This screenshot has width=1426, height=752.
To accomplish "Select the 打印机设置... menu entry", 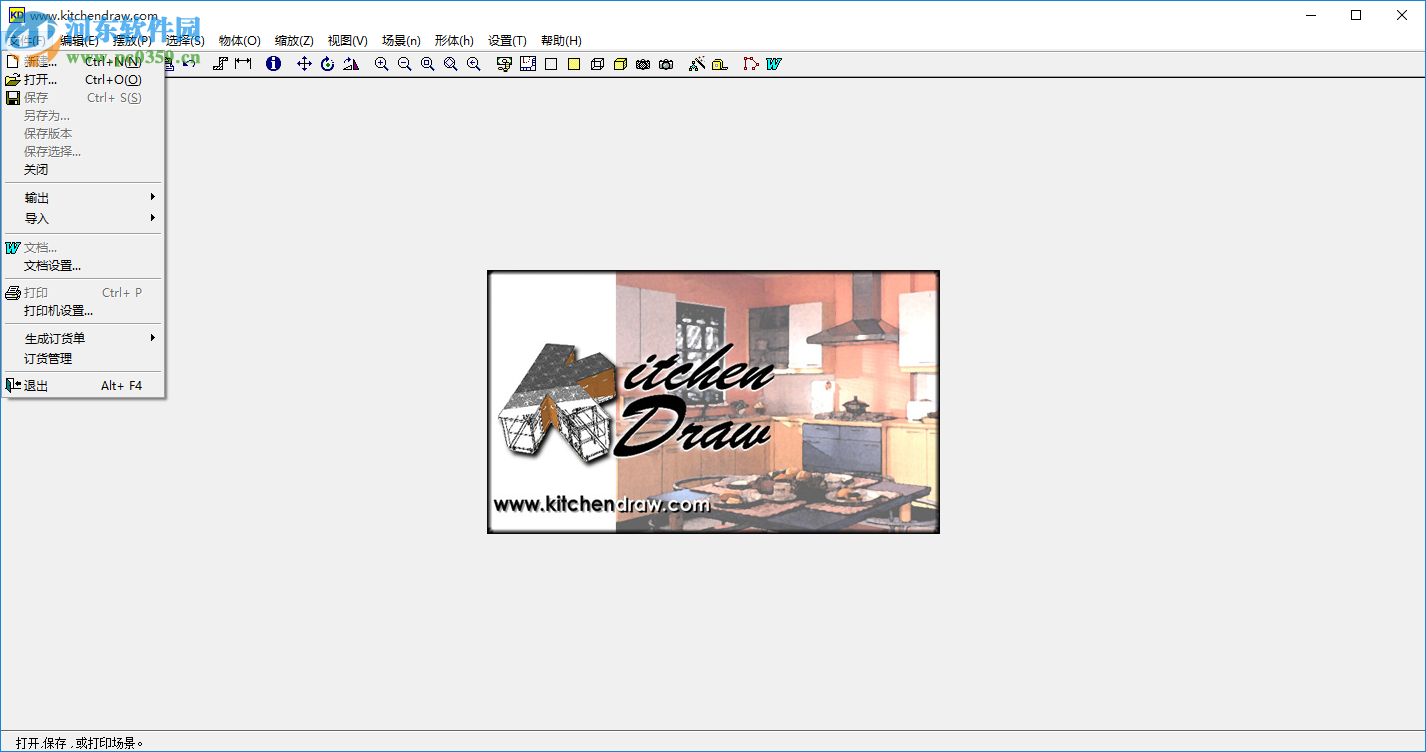I will click(84, 311).
